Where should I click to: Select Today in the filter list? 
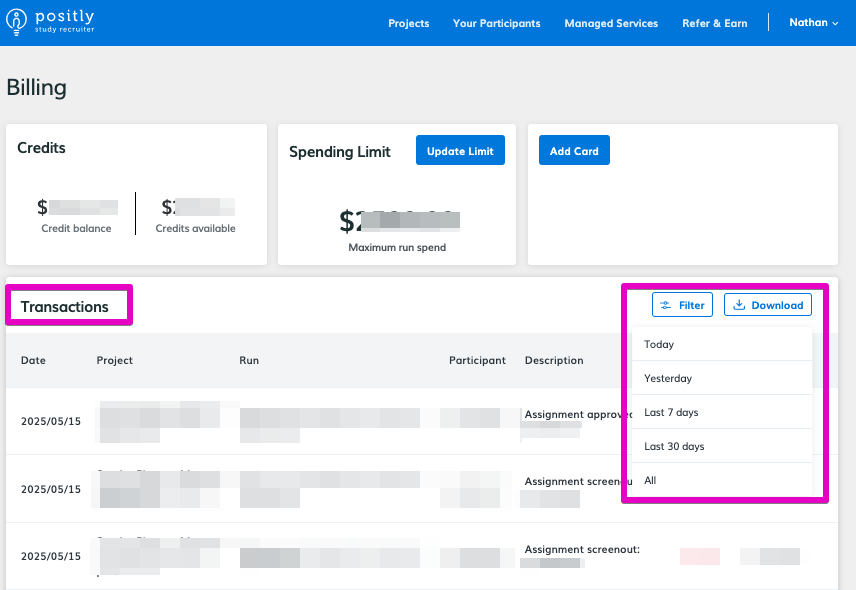click(x=659, y=344)
